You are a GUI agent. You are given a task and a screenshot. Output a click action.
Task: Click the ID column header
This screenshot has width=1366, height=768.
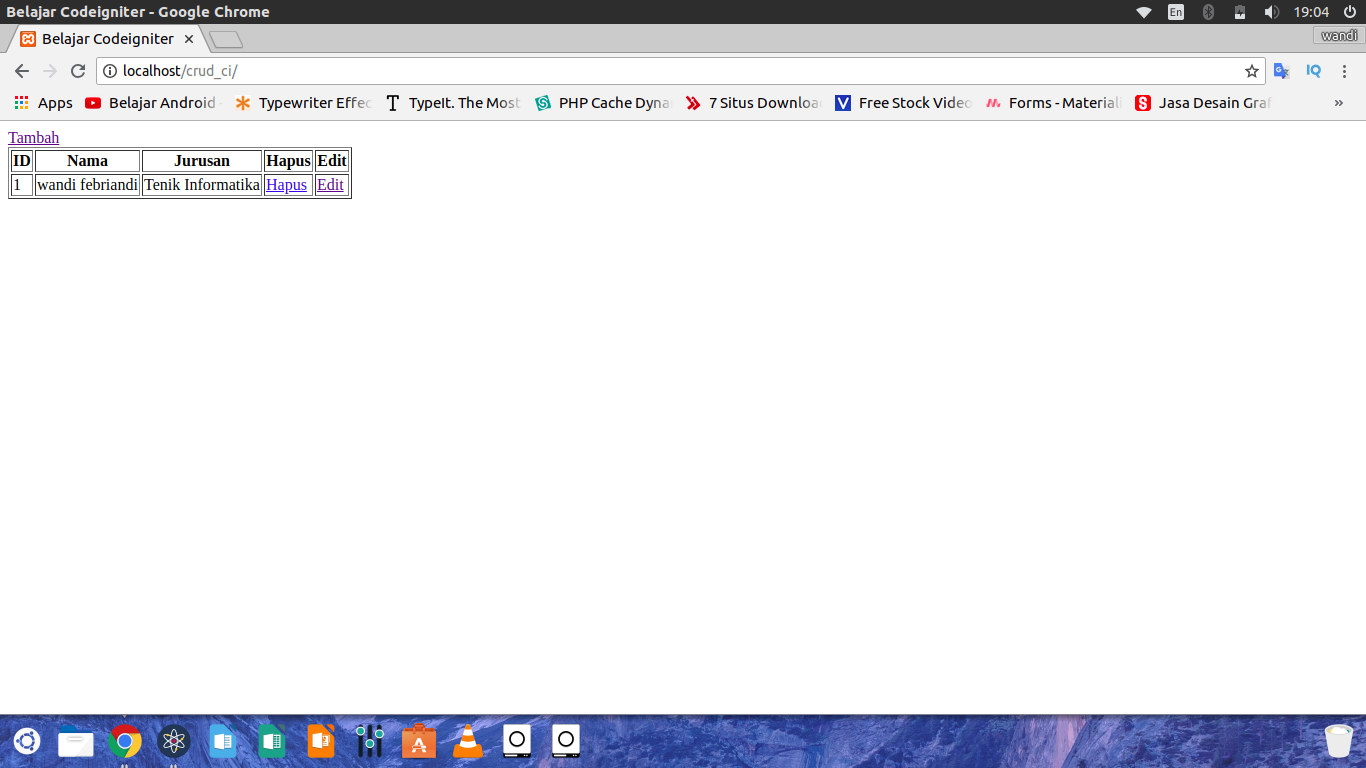(x=22, y=161)
